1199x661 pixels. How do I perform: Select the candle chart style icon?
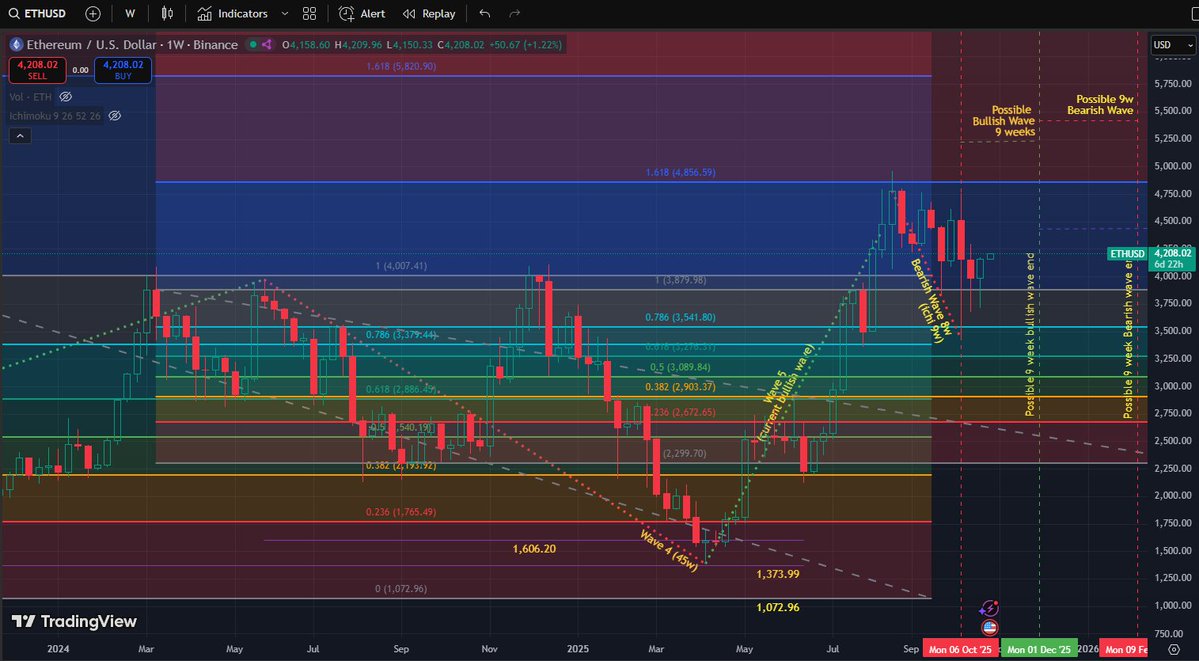[166, 13]
